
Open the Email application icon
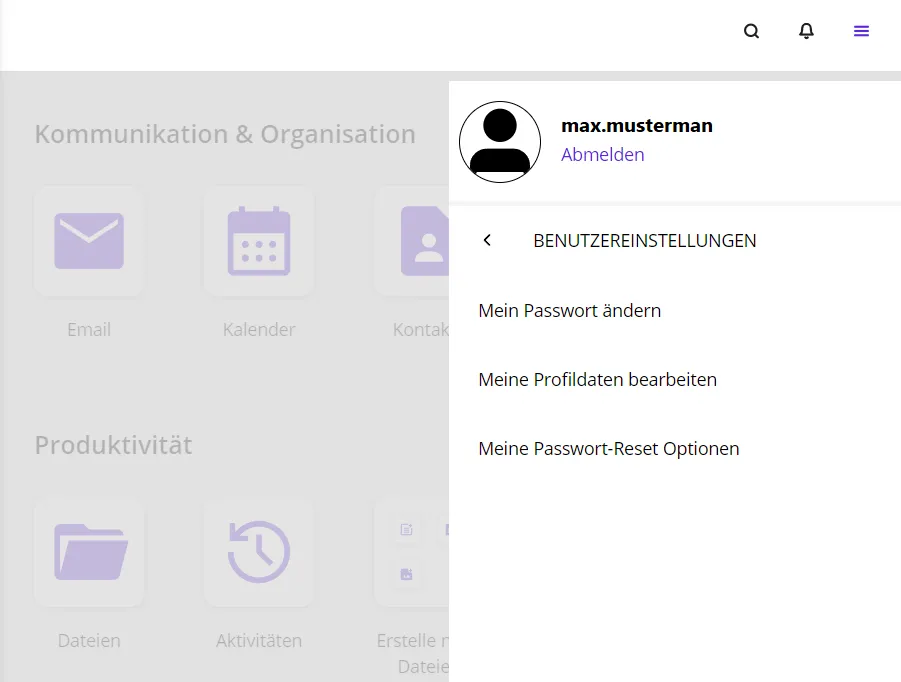point(89,241)
